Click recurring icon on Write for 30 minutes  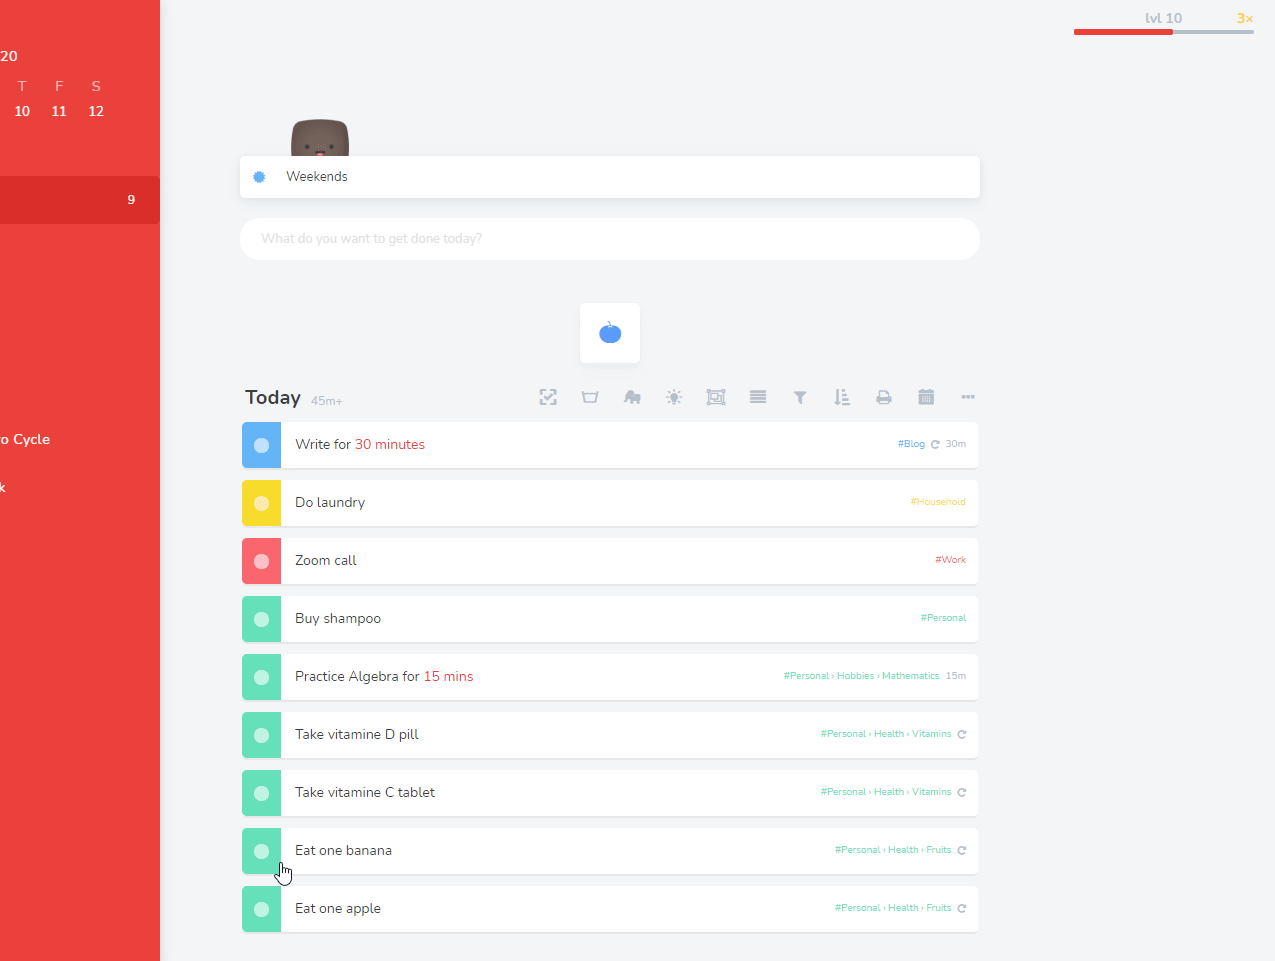point(935,444)
